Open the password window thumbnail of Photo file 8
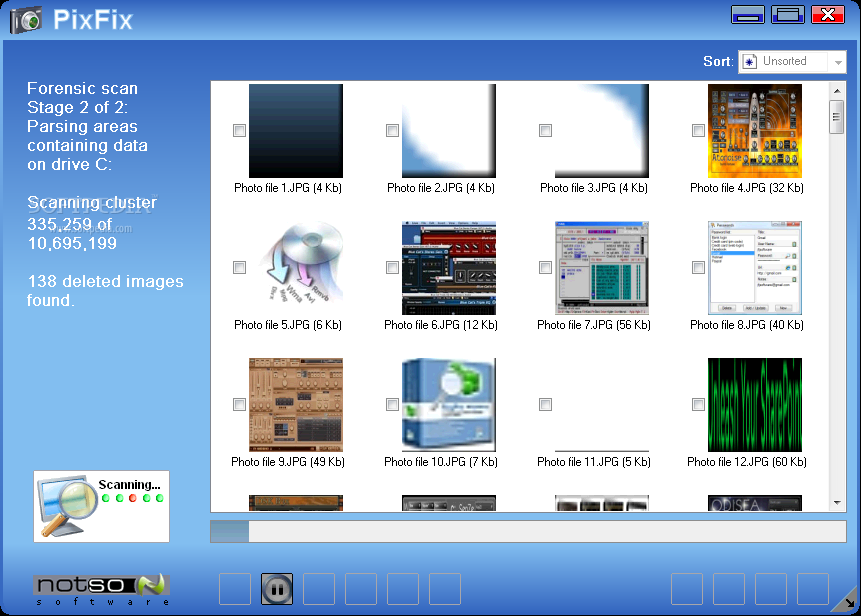 point(755,267)
